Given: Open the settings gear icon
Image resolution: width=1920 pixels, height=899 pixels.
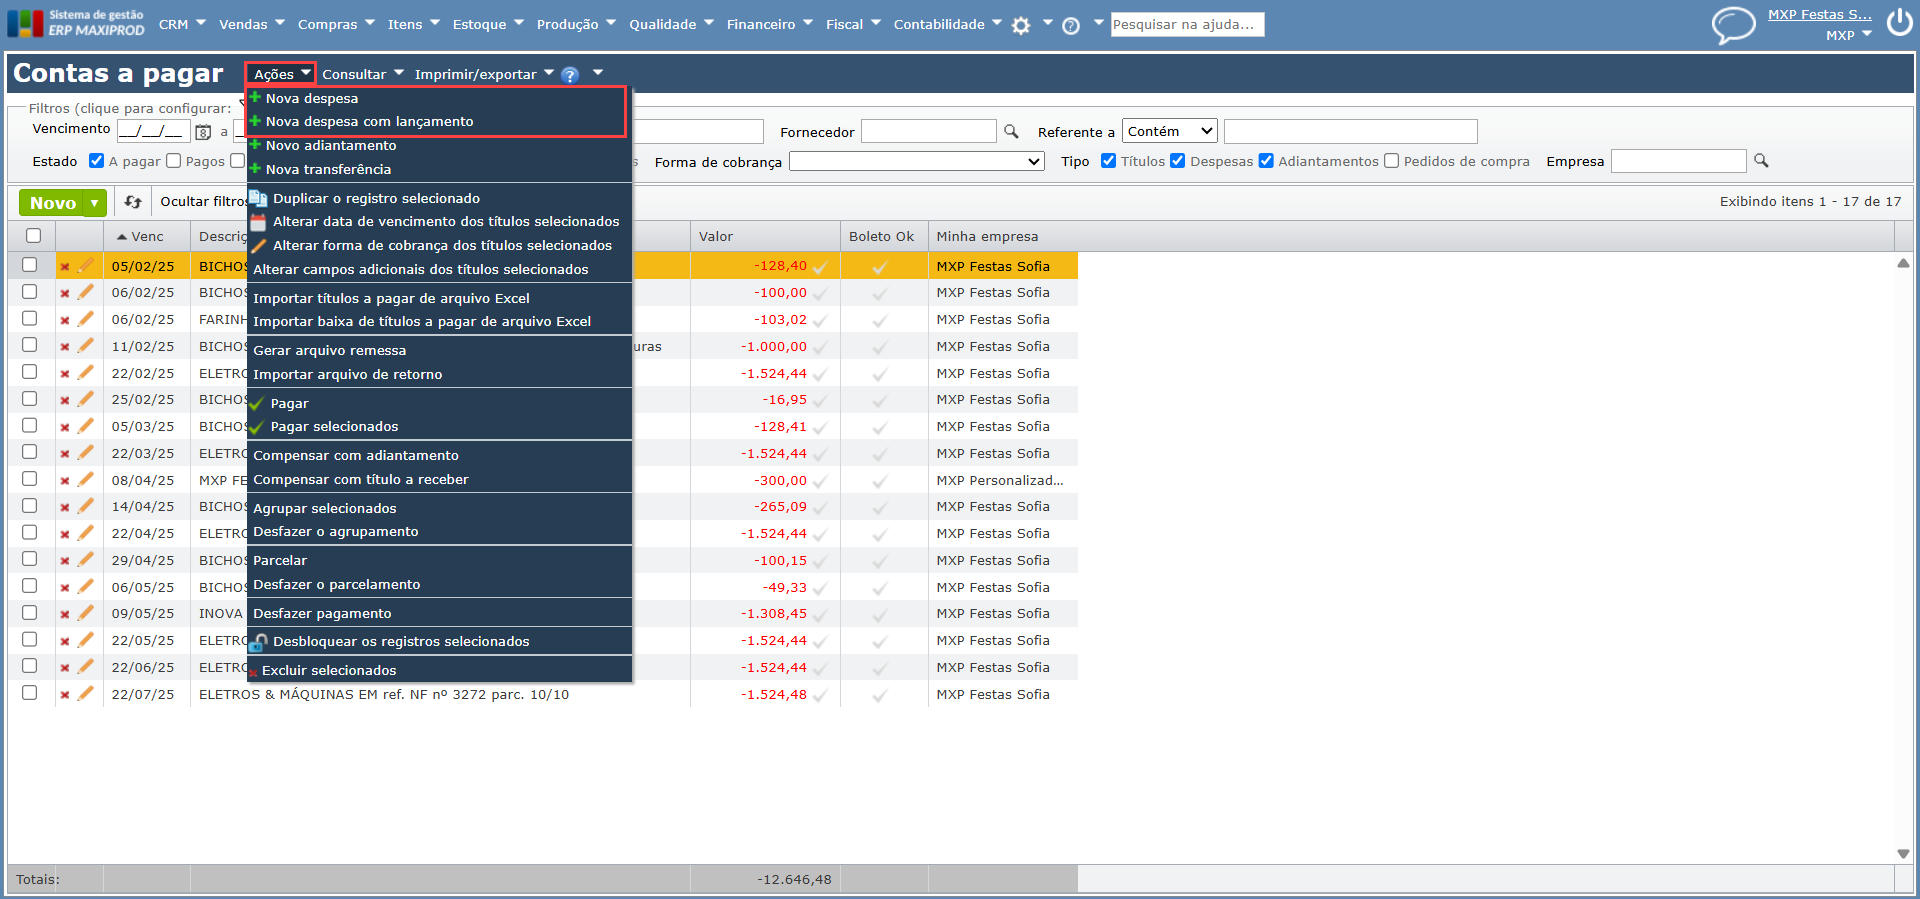Looking at the screenshot, I should (x=1020, y=26).
